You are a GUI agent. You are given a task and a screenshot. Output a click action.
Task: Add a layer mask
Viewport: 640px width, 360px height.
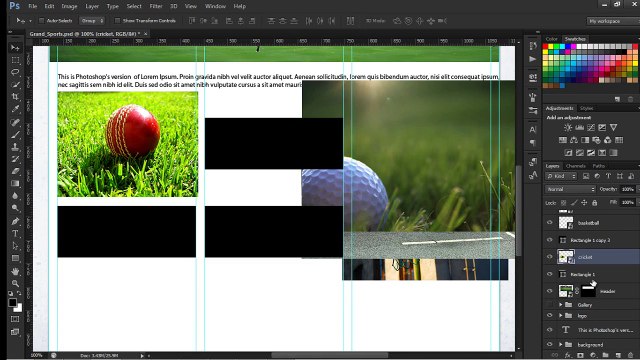[580, 356]
